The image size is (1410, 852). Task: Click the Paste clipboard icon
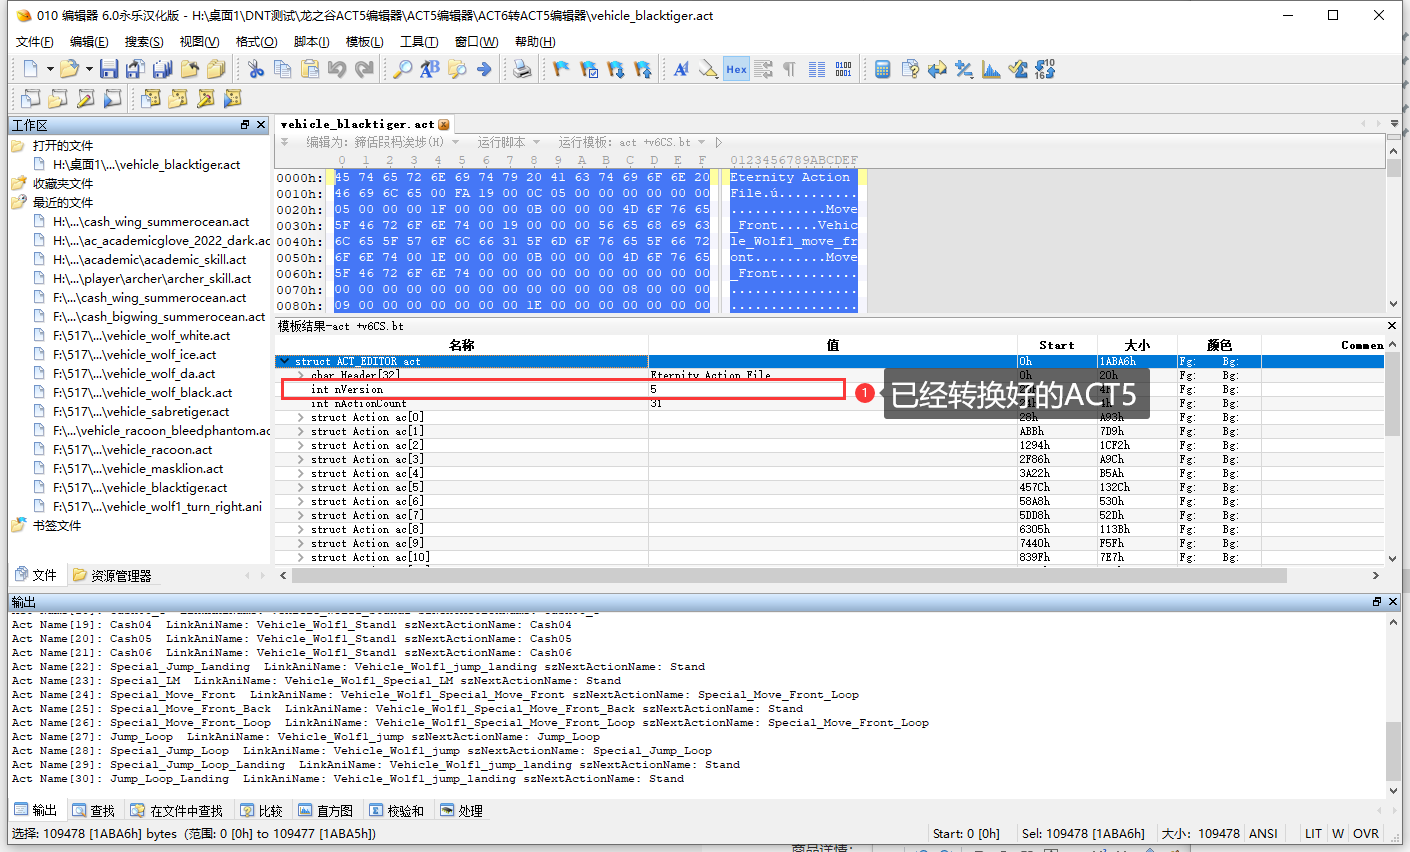pyautogui.click(x=310, y=69)
